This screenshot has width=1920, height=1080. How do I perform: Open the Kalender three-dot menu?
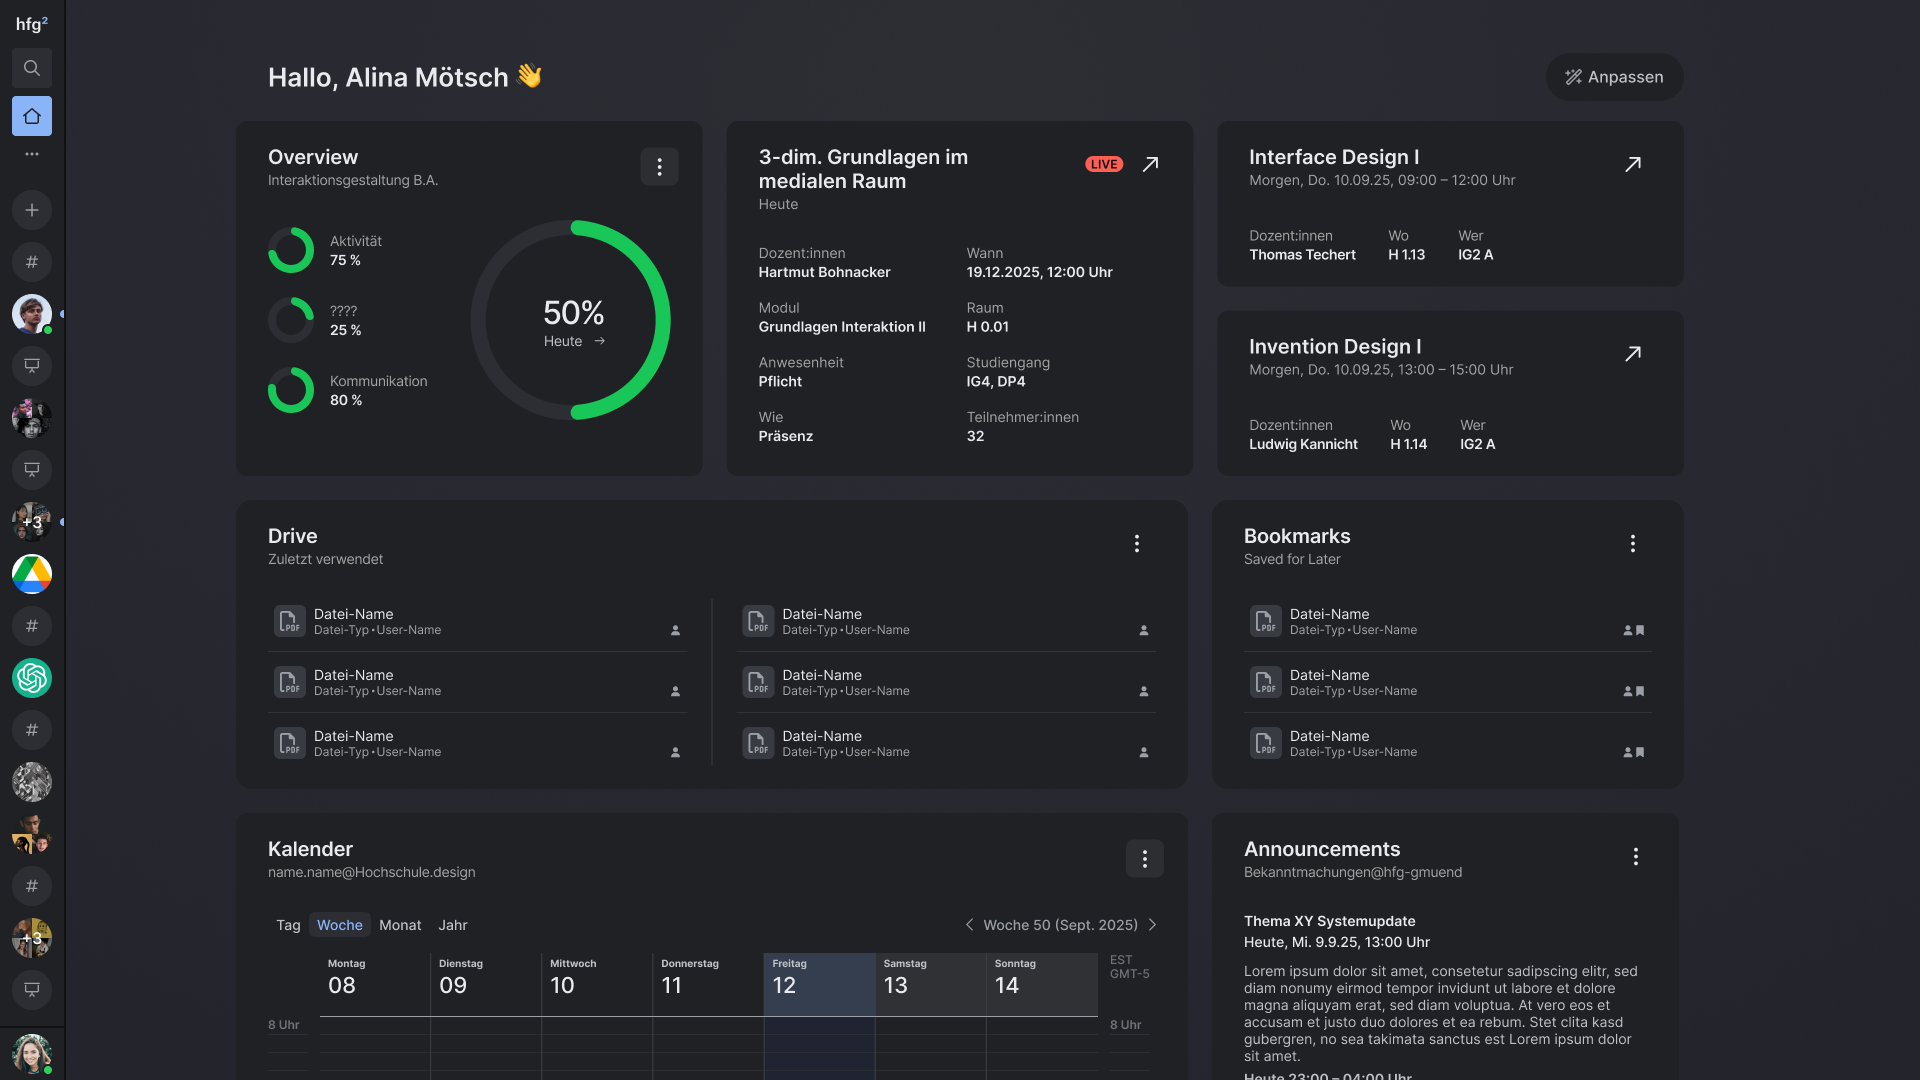[x=1144, y=858]
